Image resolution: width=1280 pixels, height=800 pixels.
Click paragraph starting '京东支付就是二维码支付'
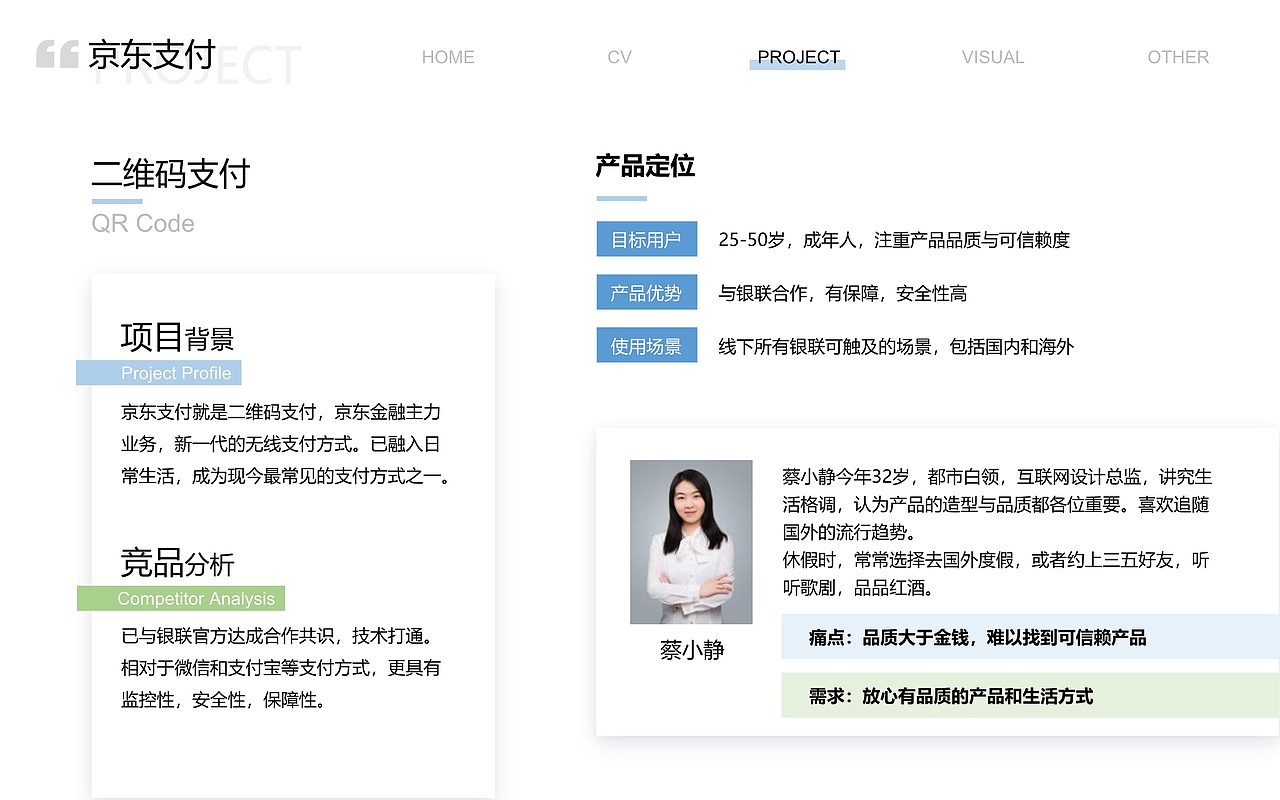288,444
